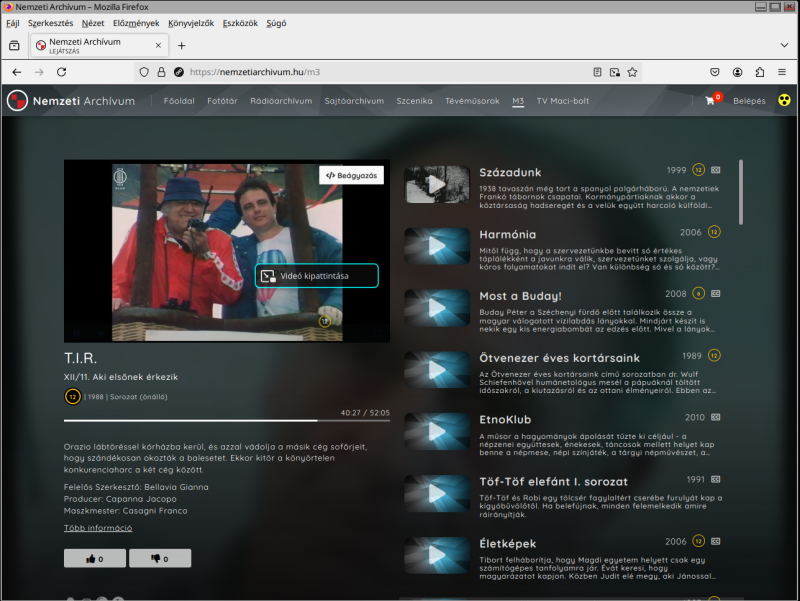The image size is (800, 601).
Task: Open the Most a Buday! title
Action: [520, 296]
